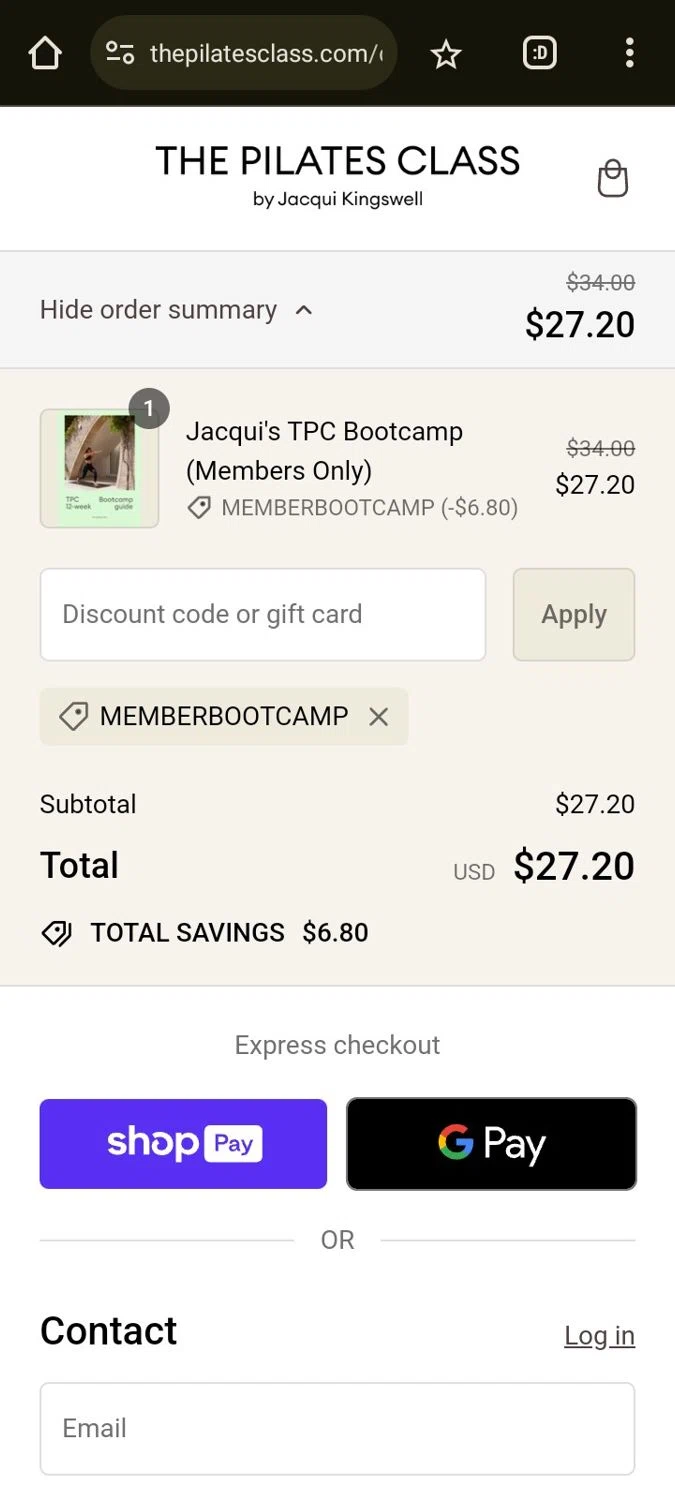Open site info icon in address bar
This screenshot has width=675, height=1500.
point(121,53)
